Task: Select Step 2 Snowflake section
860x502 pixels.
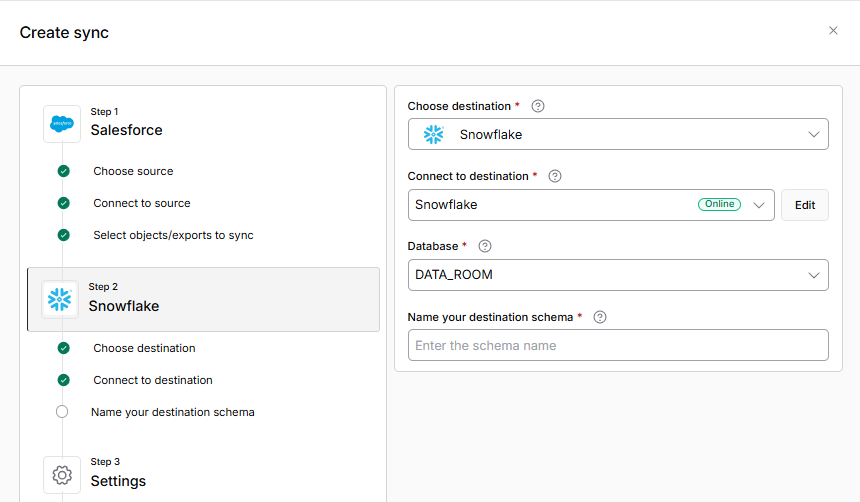Action: point(203,300)
